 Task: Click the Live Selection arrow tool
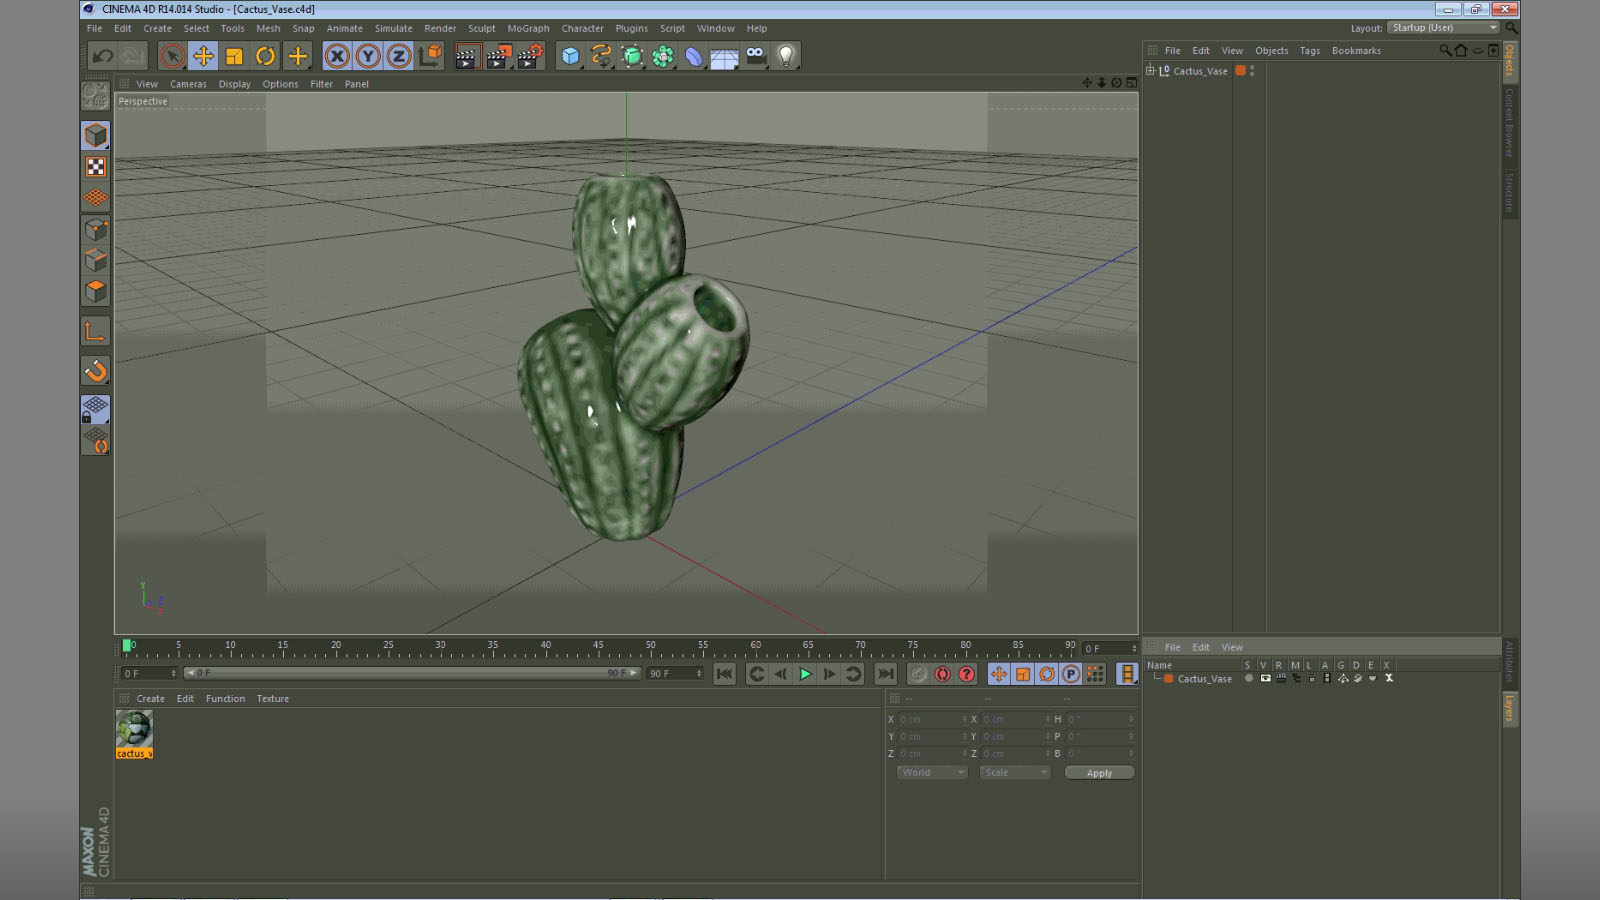[172, 56]
